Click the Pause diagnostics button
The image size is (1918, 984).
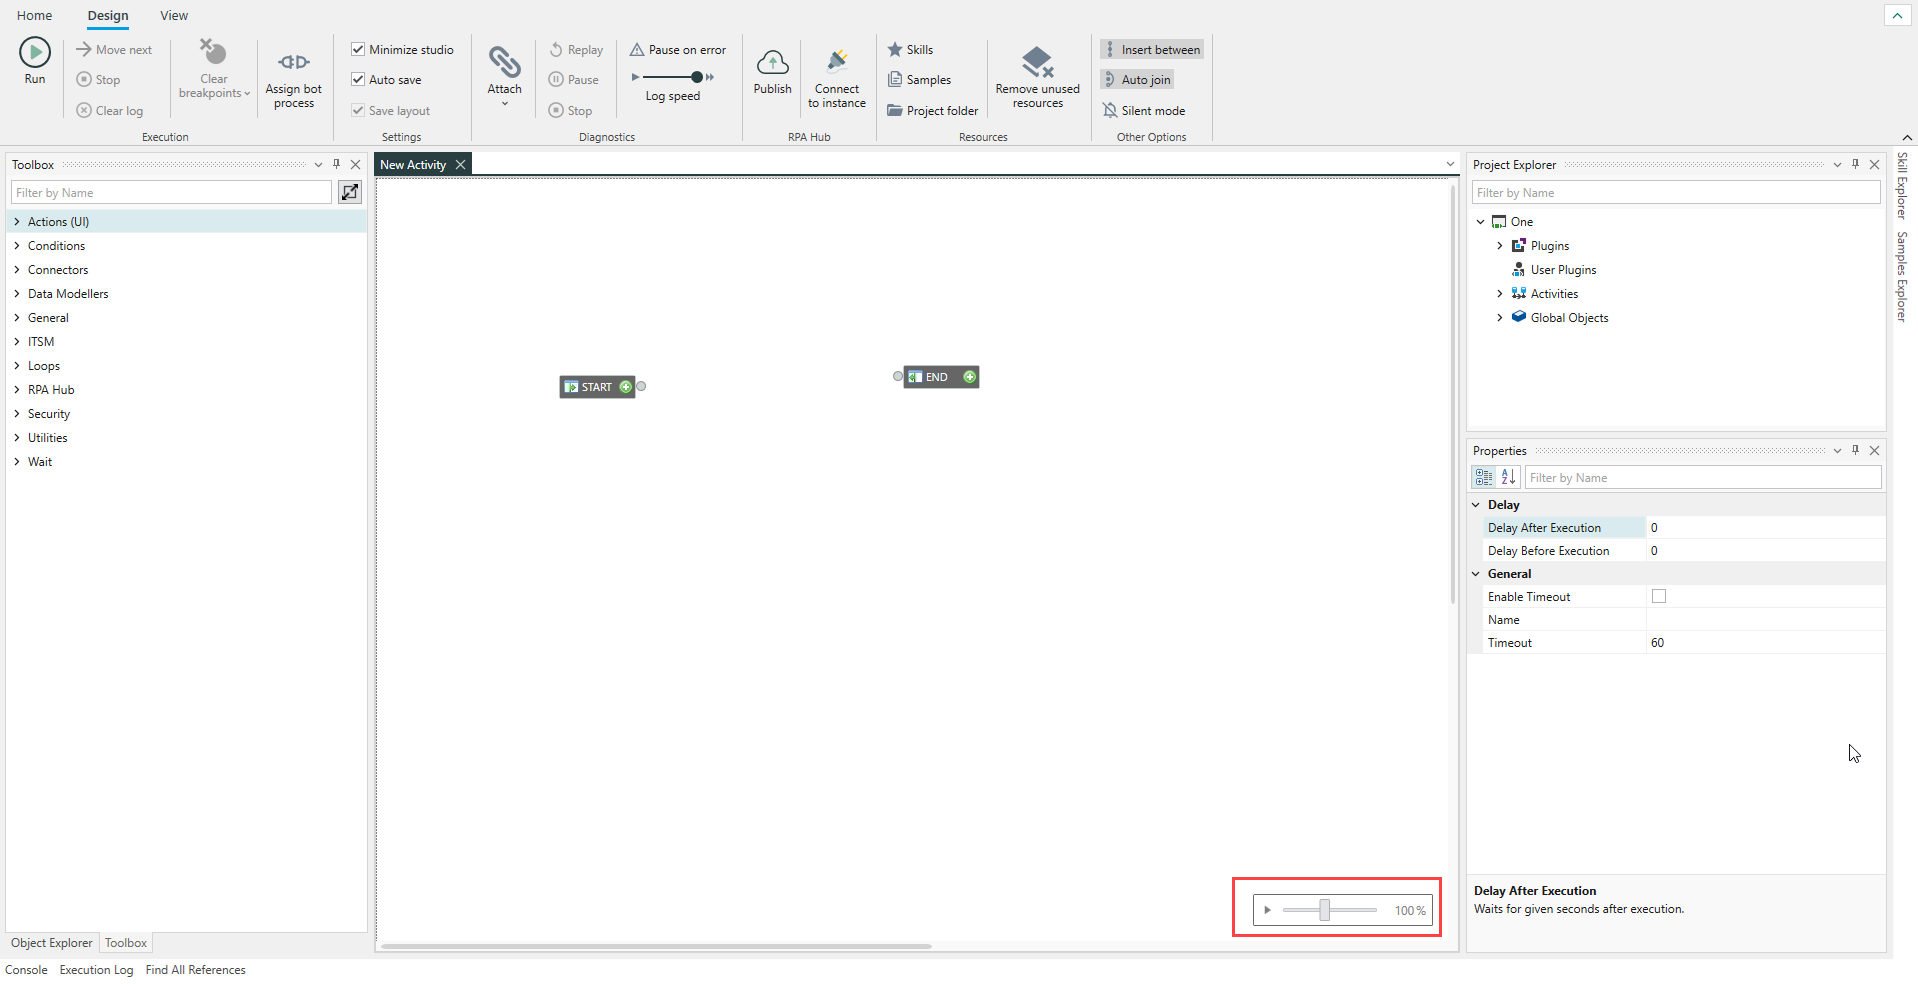[574, 80]
